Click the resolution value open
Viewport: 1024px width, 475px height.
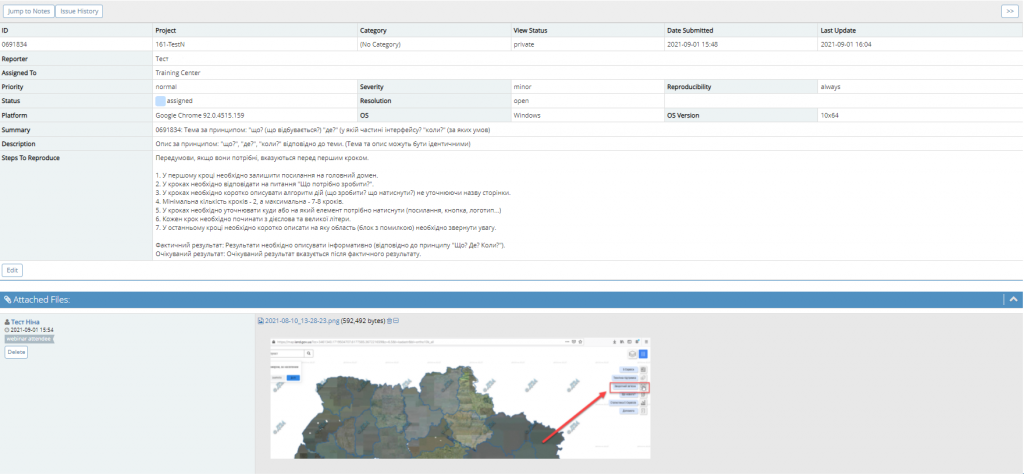(521, 101)
